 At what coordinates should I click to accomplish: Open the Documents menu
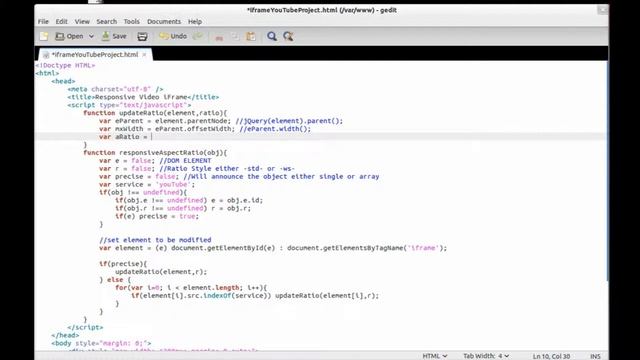164,22
